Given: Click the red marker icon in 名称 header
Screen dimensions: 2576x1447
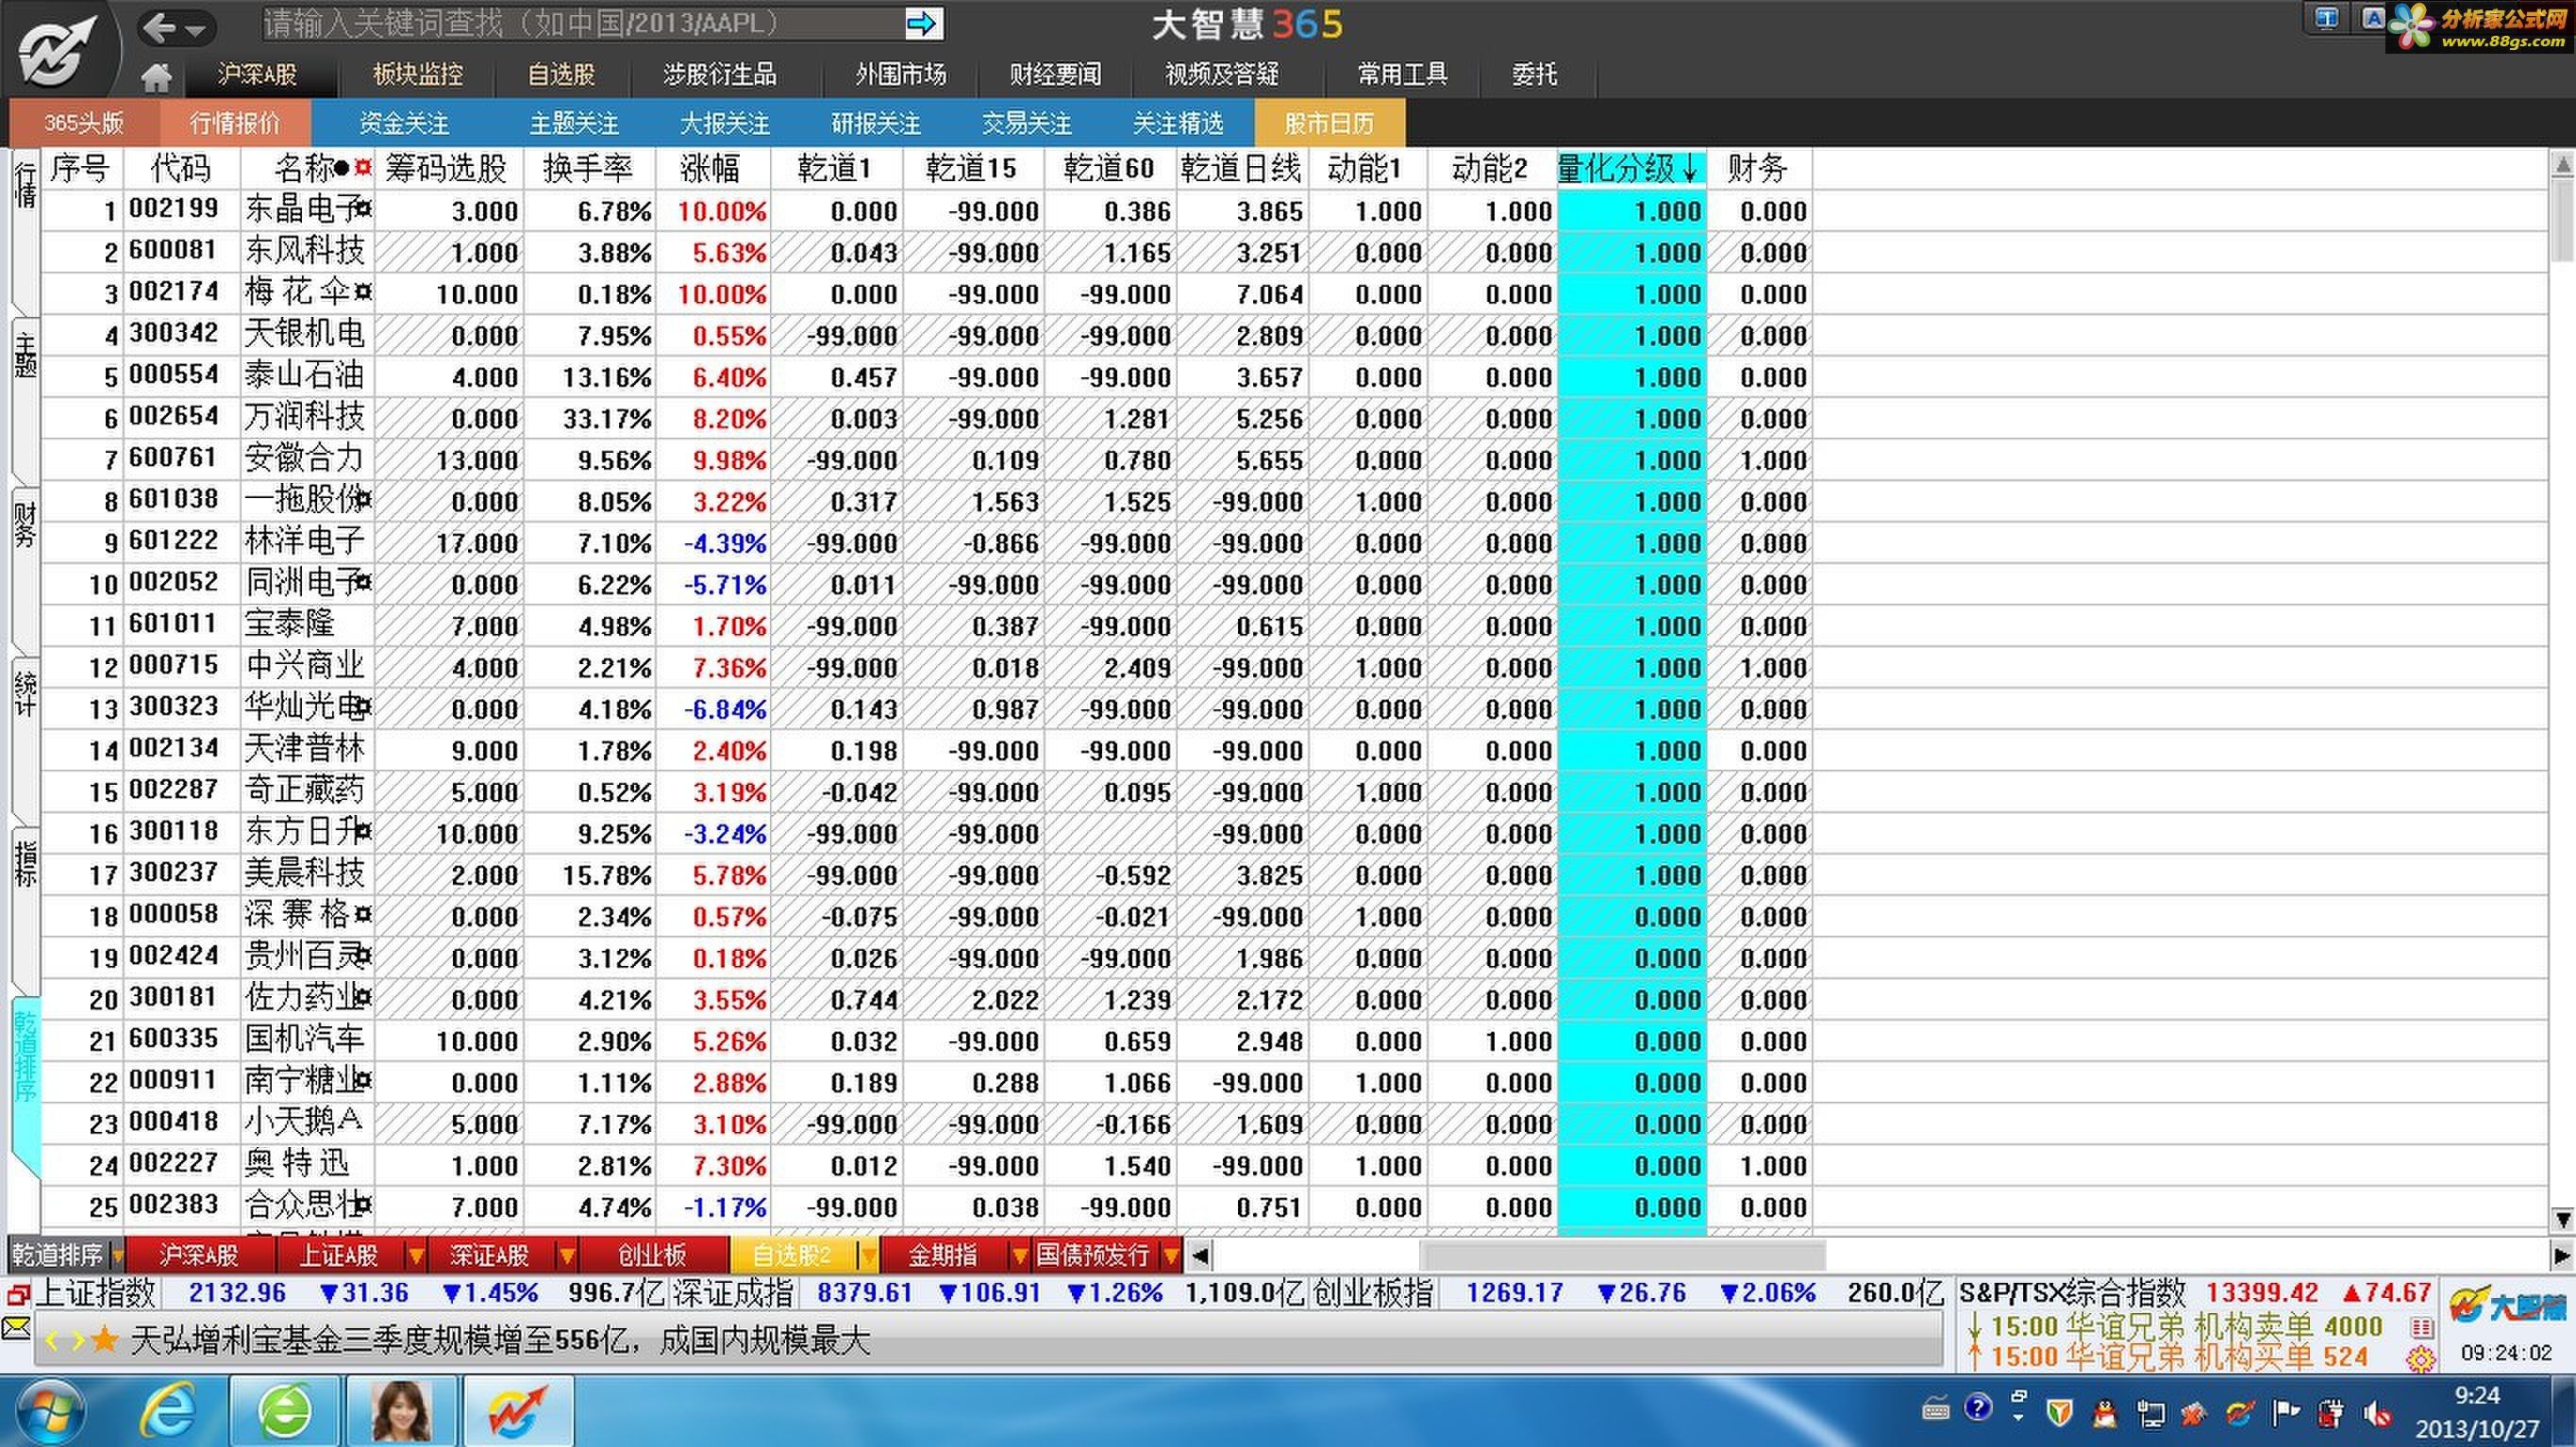Looking at the screenshot, I should coord(363,167).
